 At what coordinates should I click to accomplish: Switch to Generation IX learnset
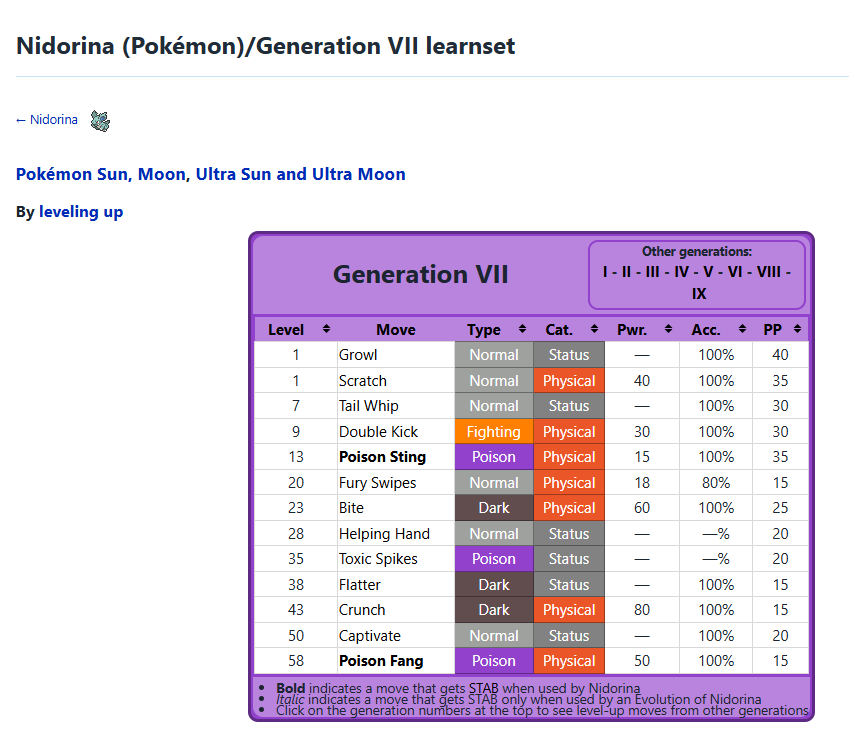pyautogui.click(x=699, y=294)
